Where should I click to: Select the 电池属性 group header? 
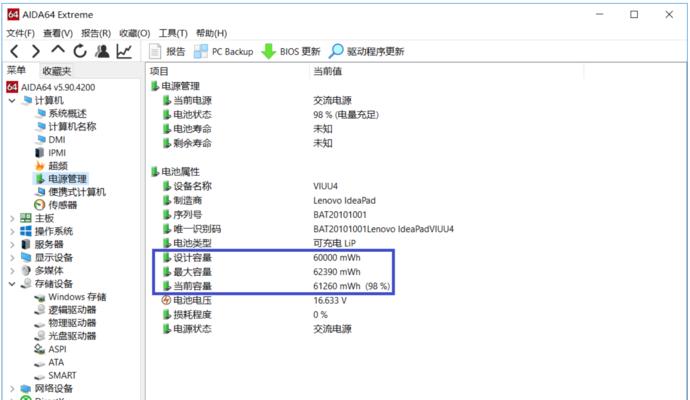coord(175,172)
